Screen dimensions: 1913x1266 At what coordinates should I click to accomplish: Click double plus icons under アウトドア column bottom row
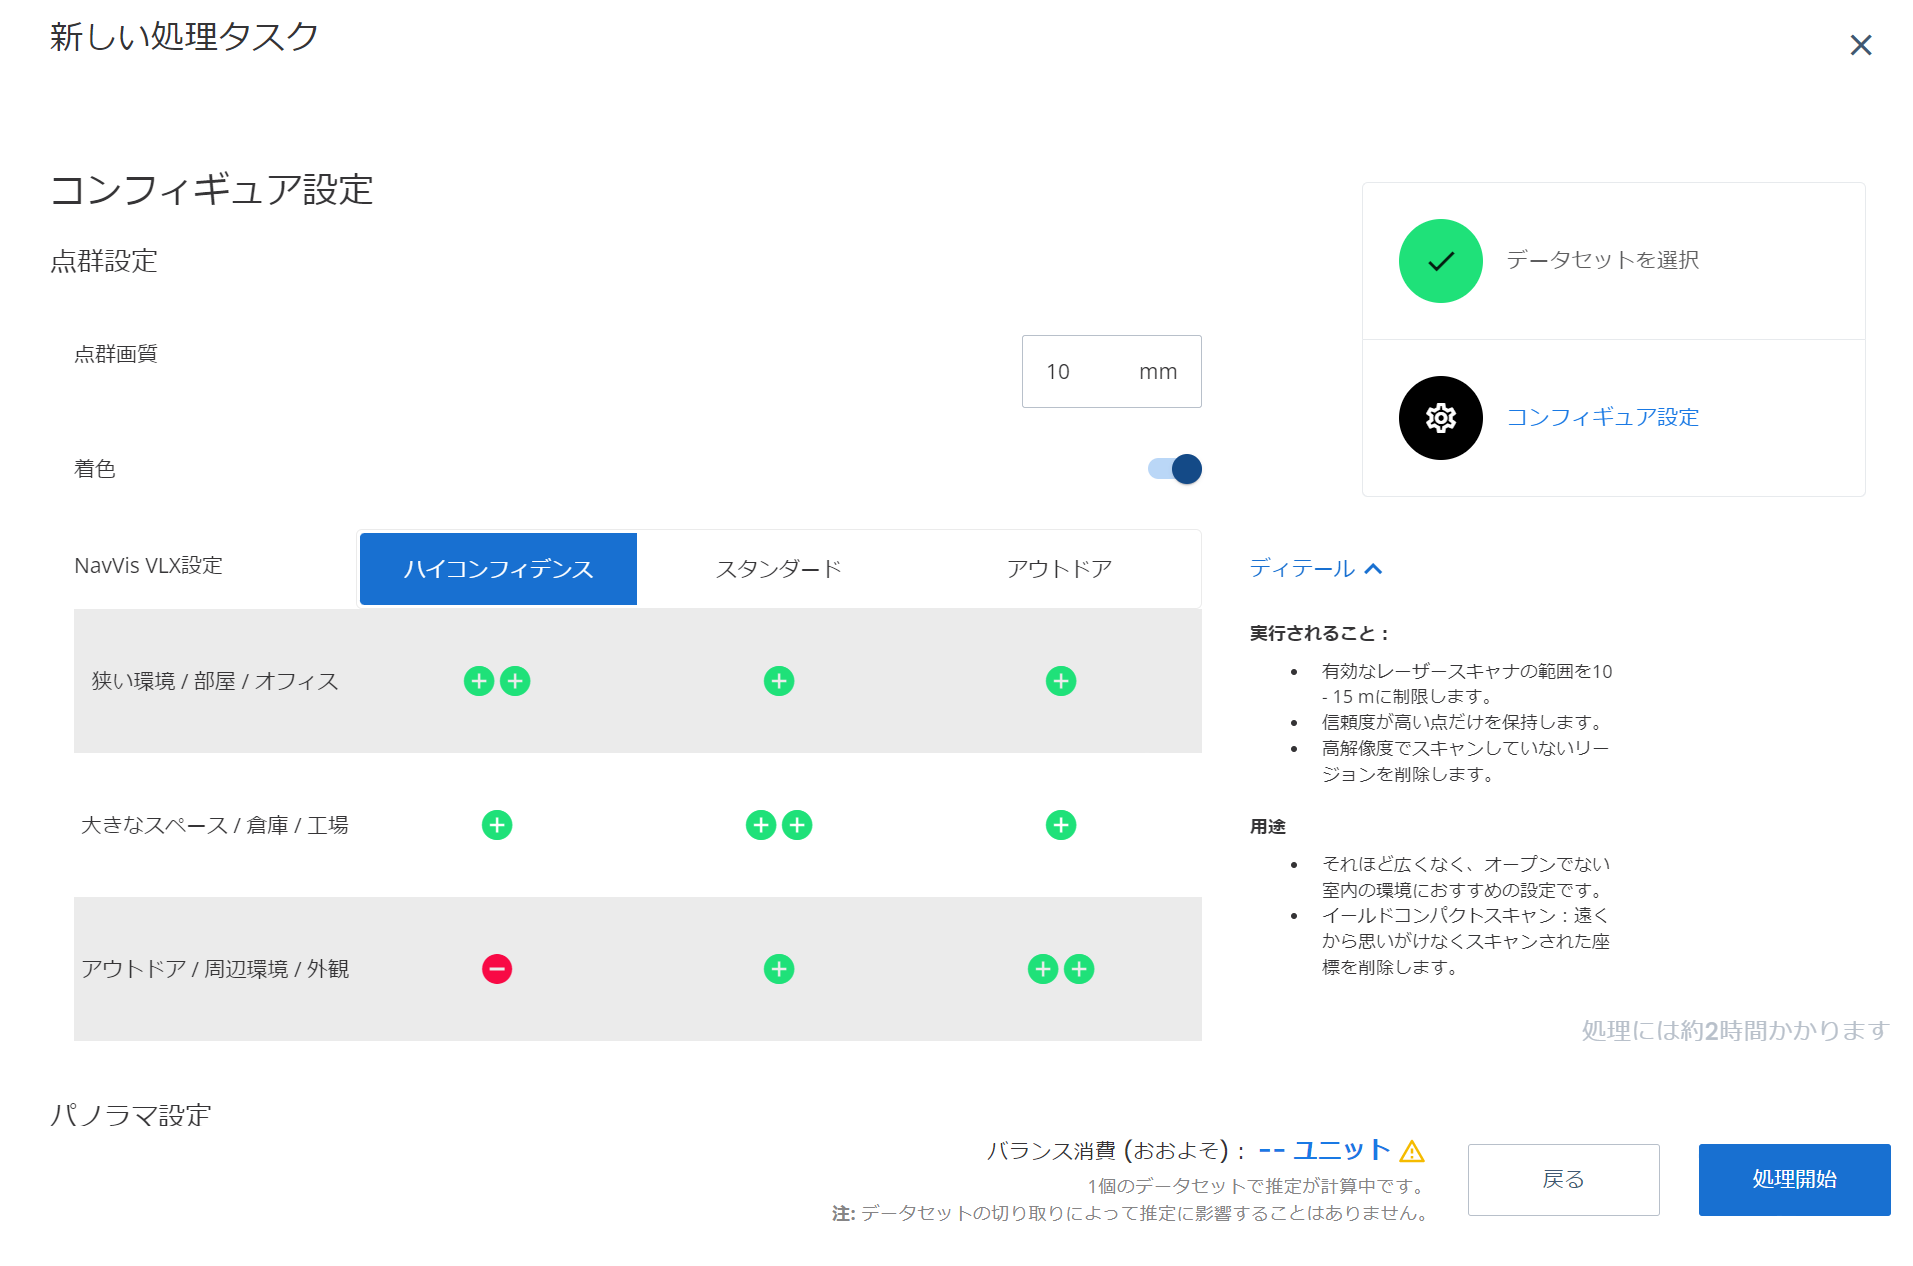pos(1061,969)
